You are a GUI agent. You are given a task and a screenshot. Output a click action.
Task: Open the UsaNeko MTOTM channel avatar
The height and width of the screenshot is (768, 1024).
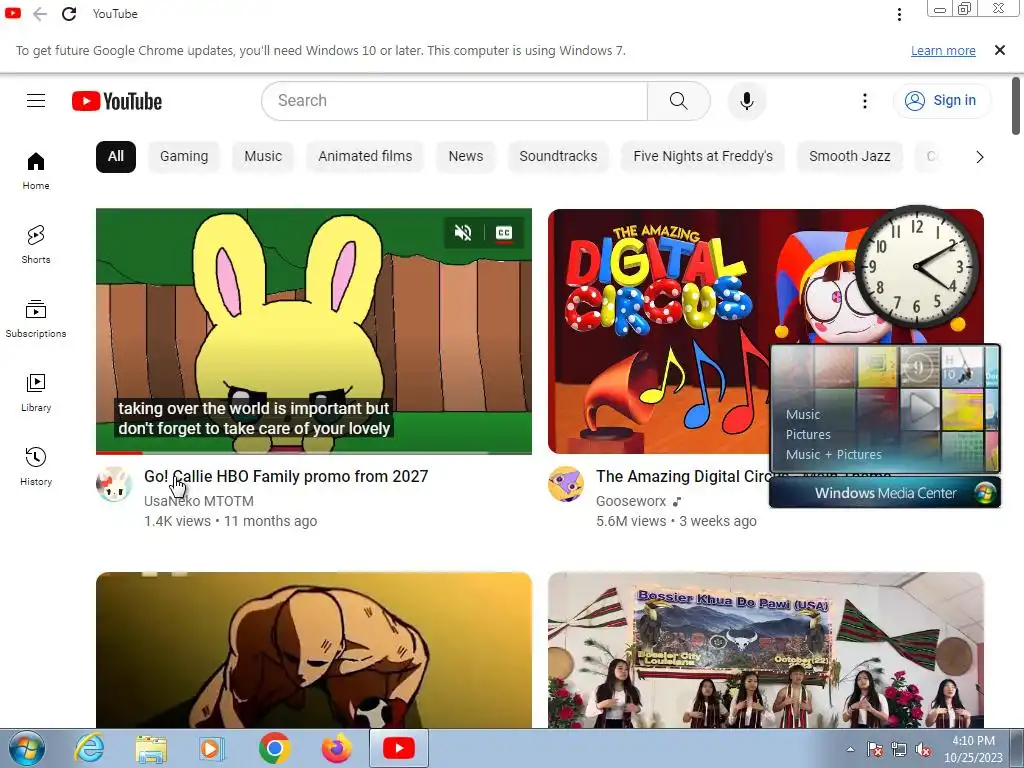tap(114, 484)
